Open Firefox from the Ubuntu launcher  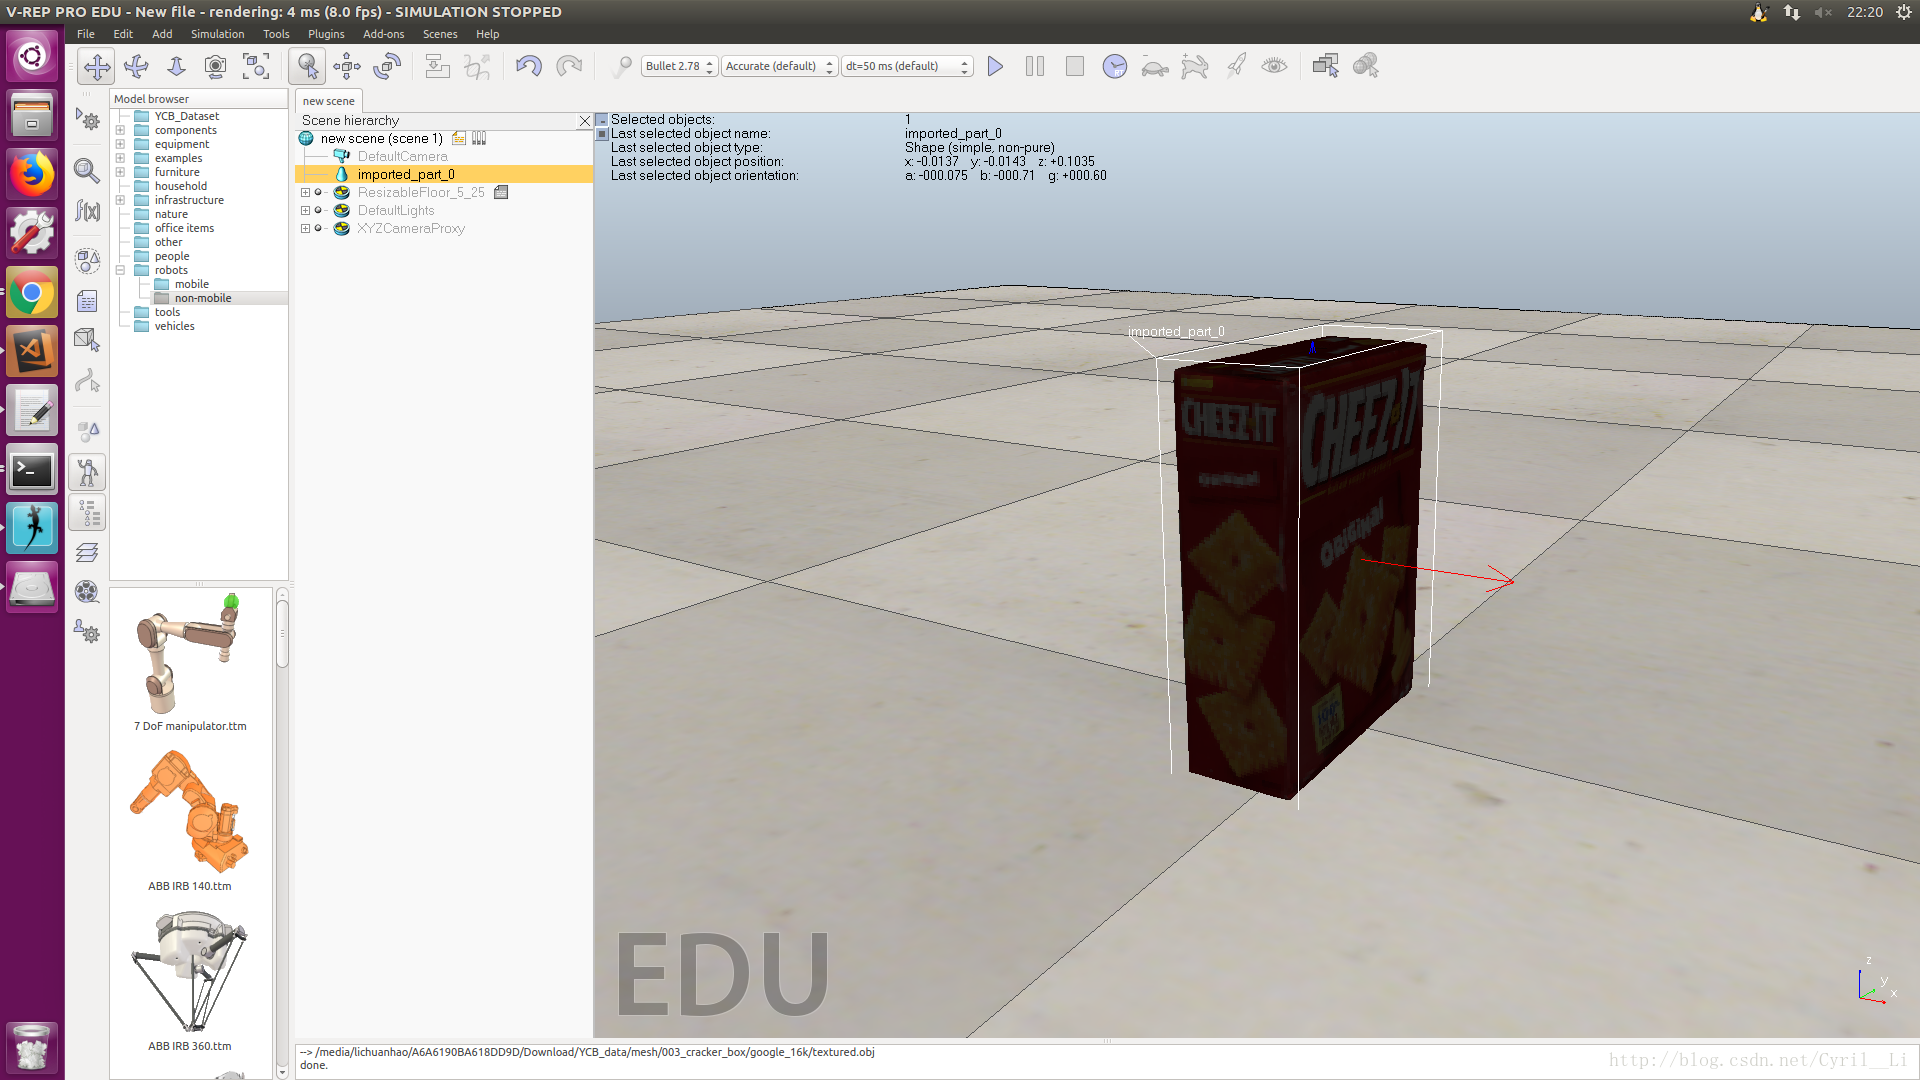[32, 174]
